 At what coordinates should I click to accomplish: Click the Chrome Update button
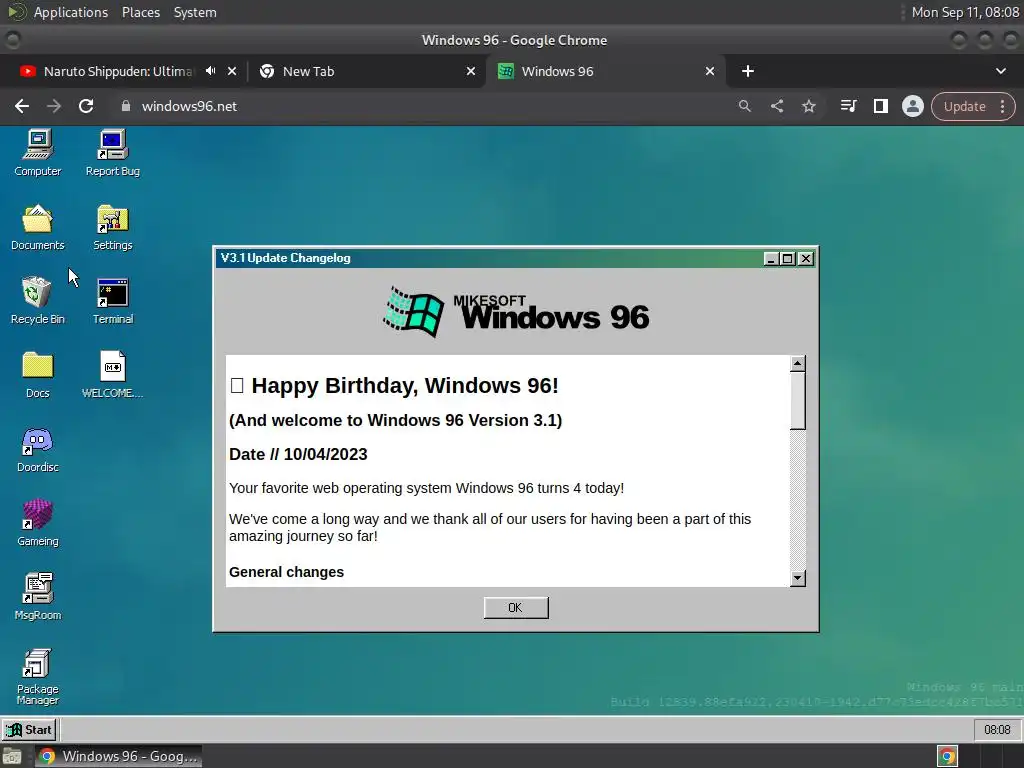(x=964, y=106)
